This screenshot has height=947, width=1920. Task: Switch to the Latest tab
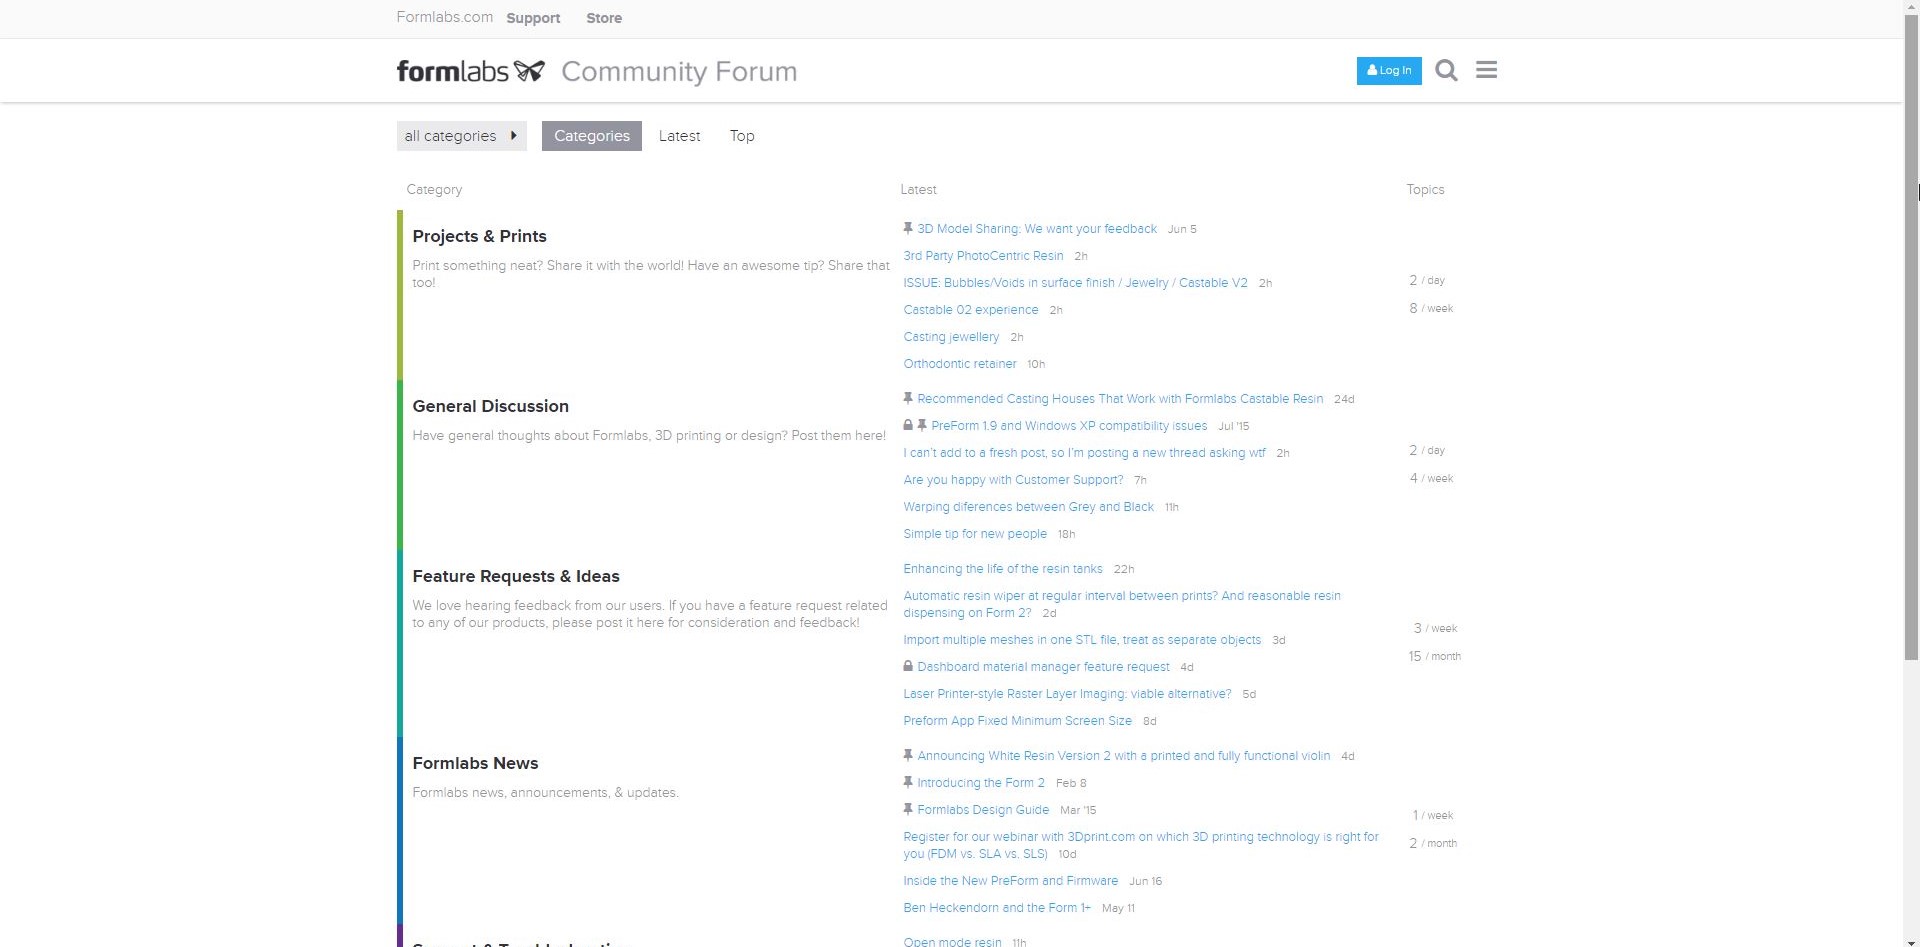click(x=679, y=136)
